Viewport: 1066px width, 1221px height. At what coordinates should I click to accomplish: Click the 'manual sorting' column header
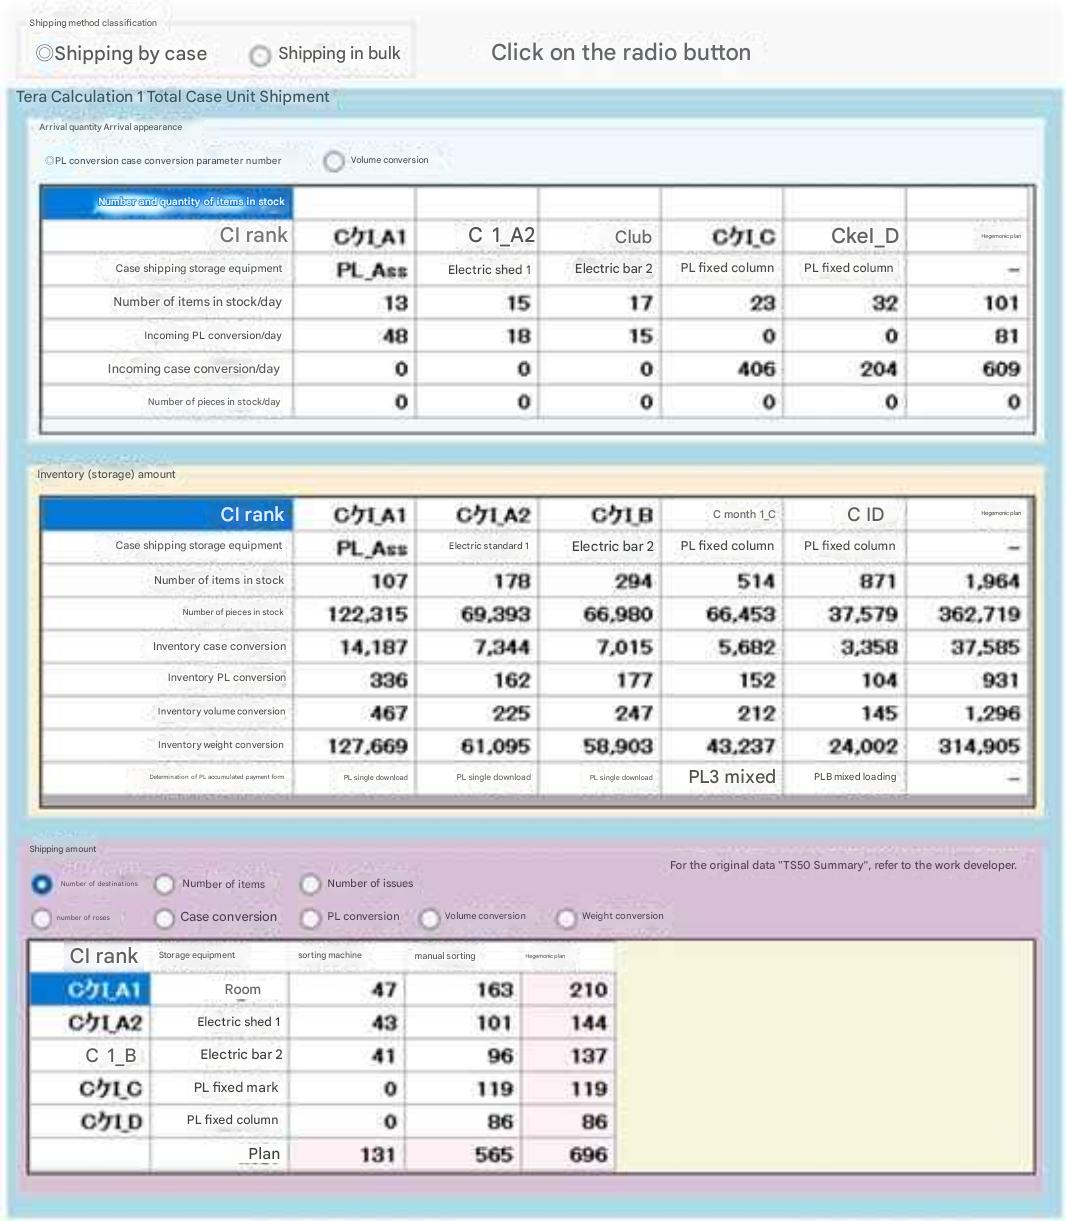click(445, 956)
